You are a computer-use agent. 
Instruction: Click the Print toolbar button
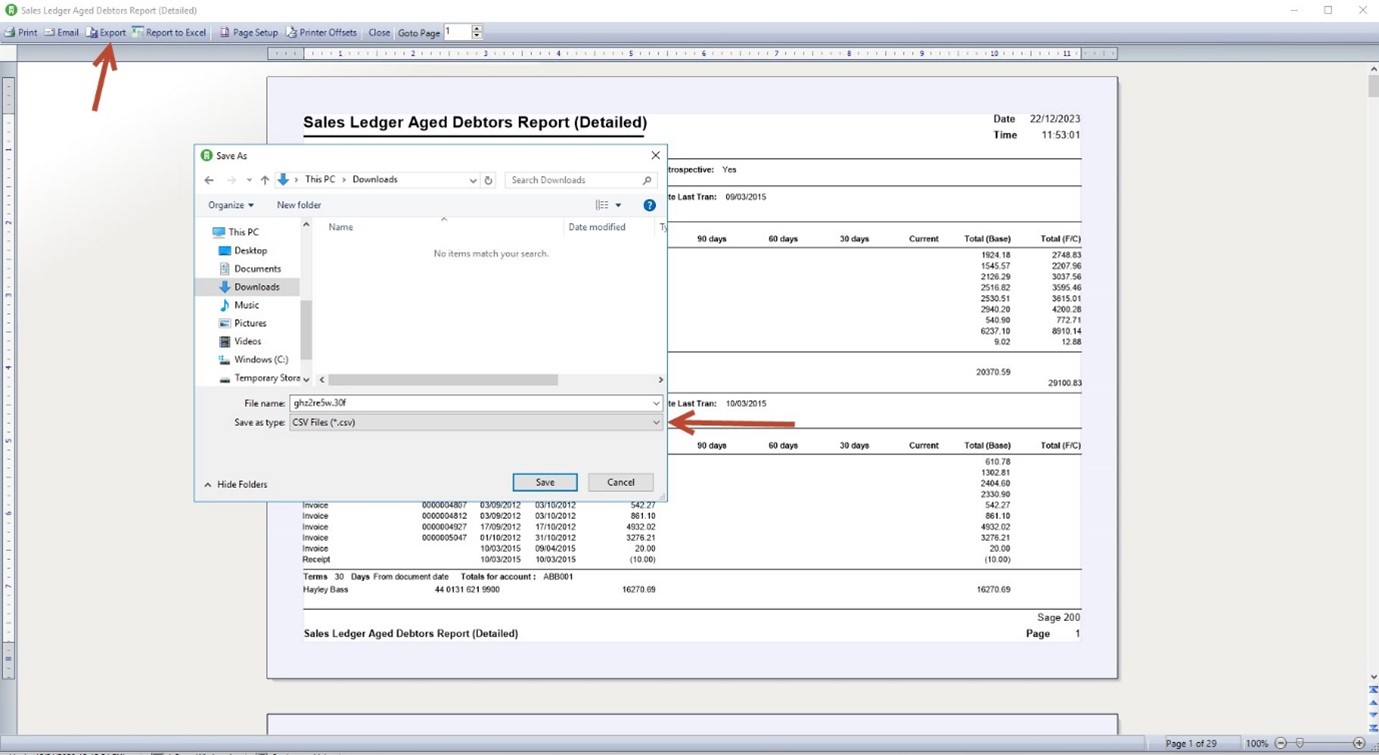(x=21, y=32)
